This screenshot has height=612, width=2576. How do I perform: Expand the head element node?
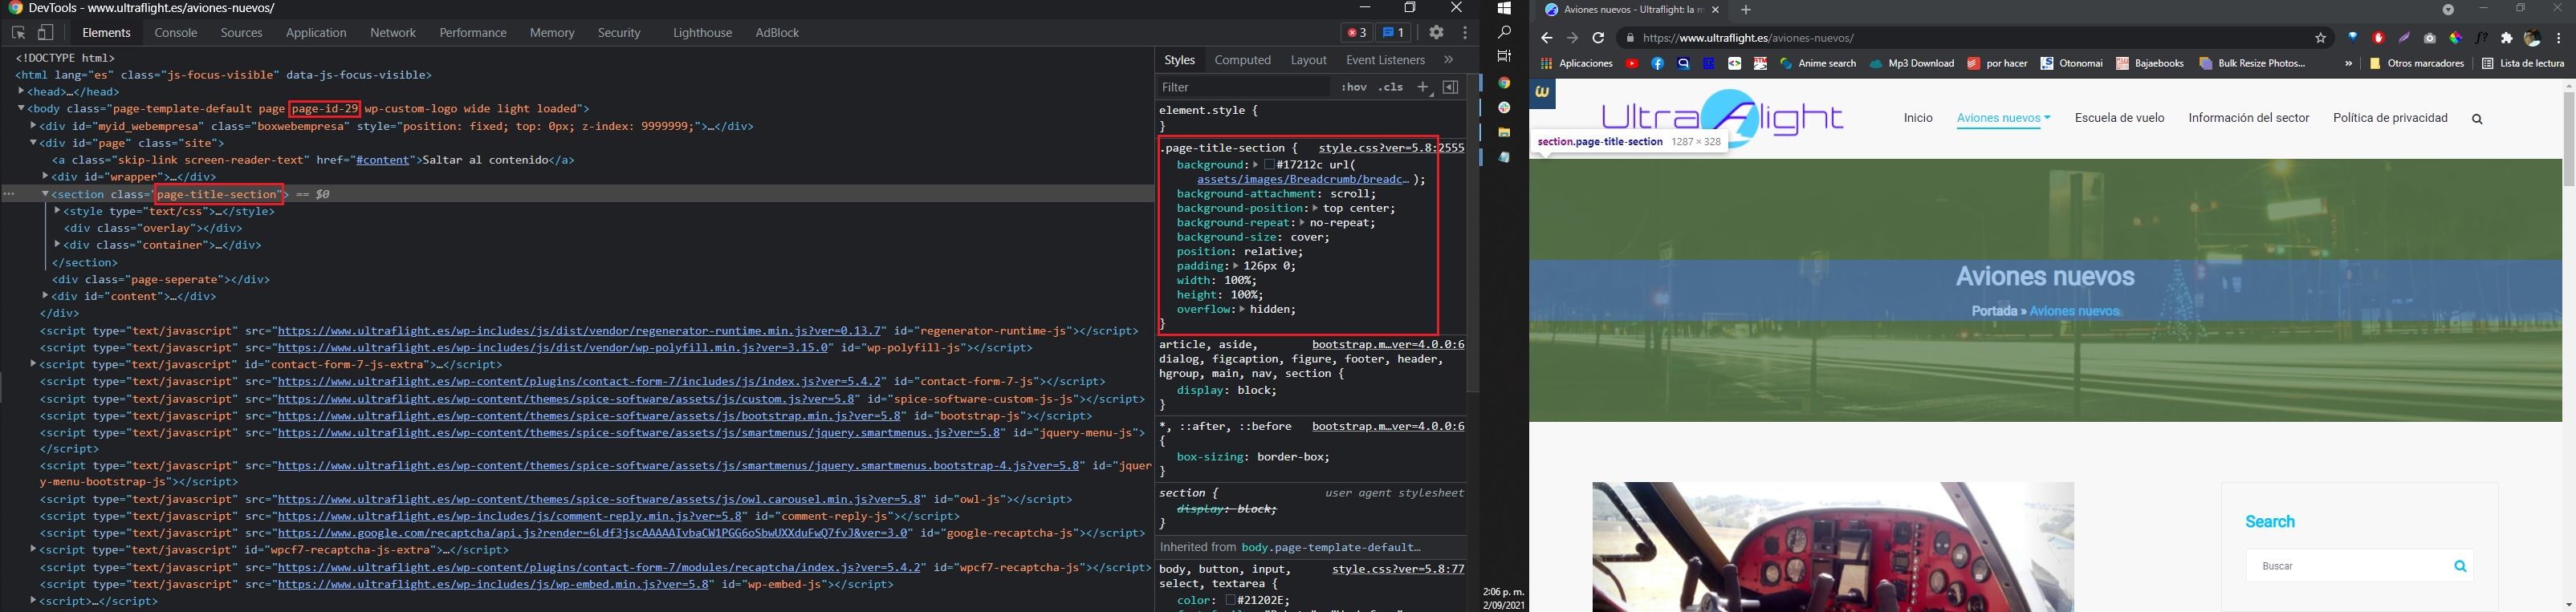coord(22,92)
